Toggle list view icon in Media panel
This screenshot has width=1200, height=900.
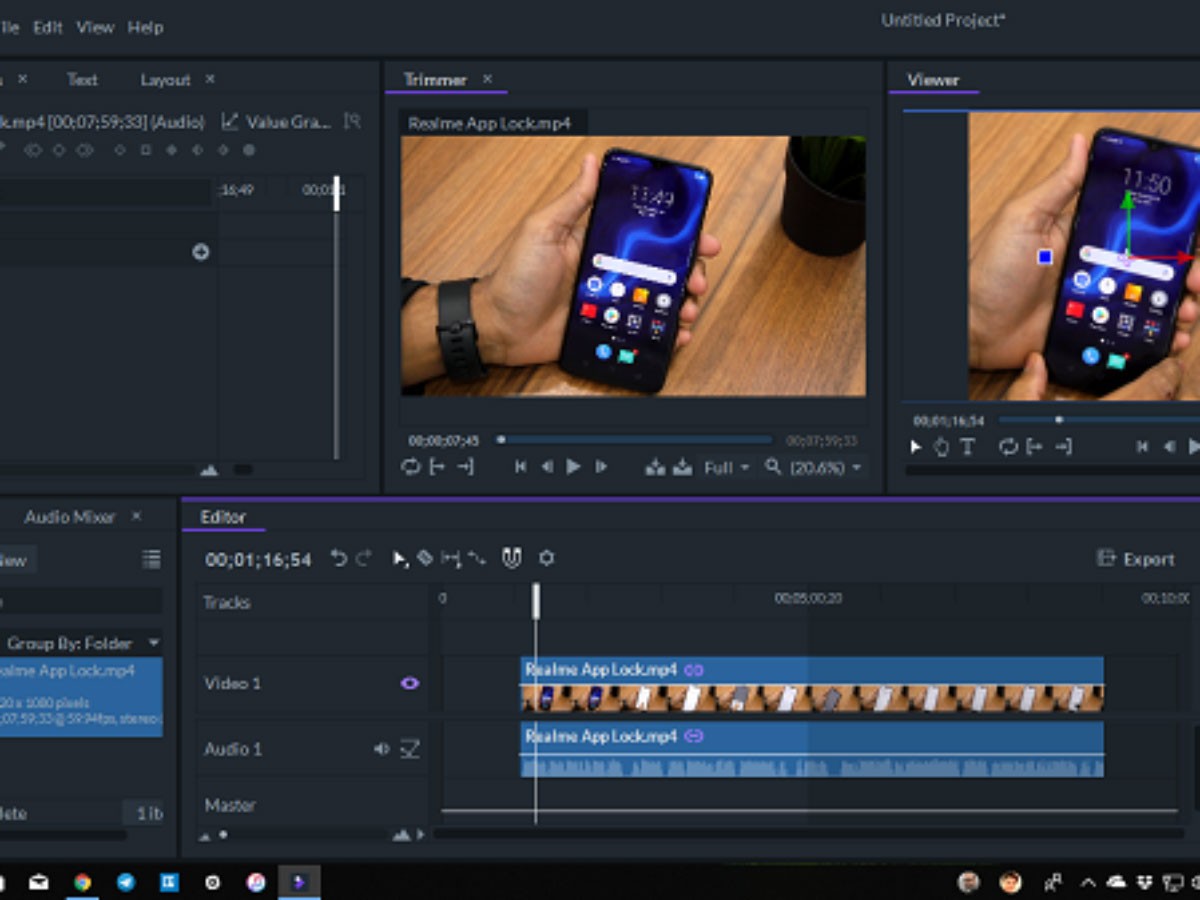[151, 559]
